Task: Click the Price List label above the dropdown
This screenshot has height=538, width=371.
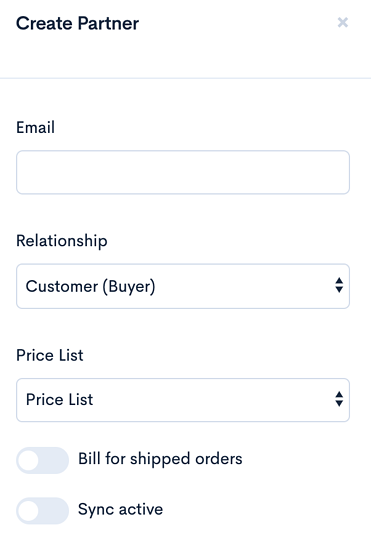Action: click(50, 355)
